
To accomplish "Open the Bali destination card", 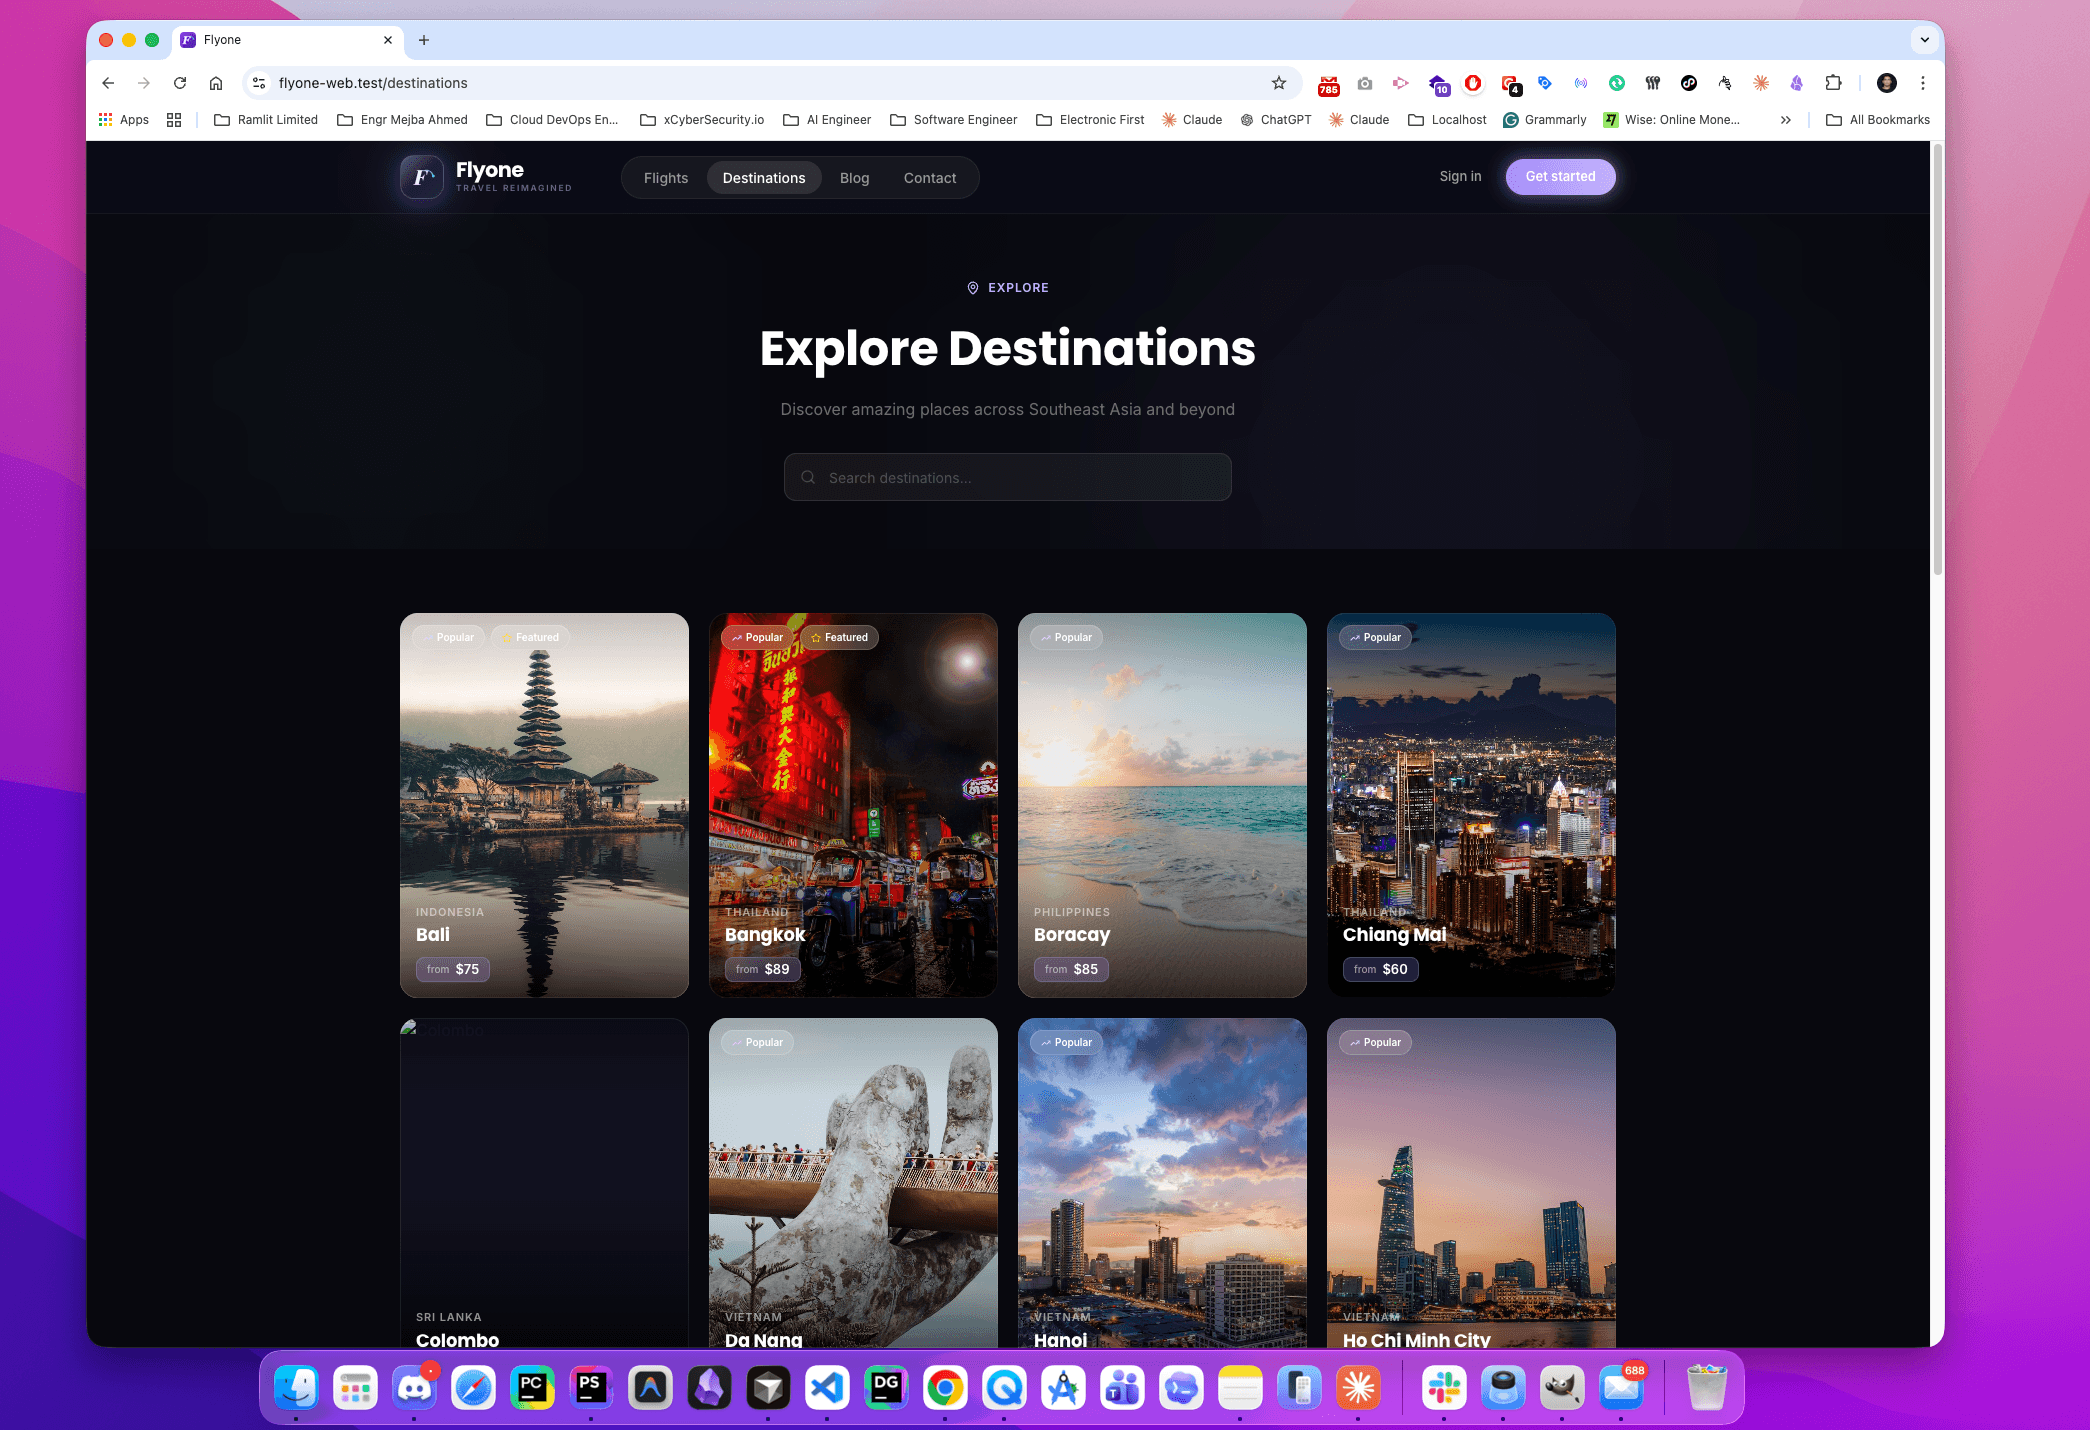I will [544, 805].
